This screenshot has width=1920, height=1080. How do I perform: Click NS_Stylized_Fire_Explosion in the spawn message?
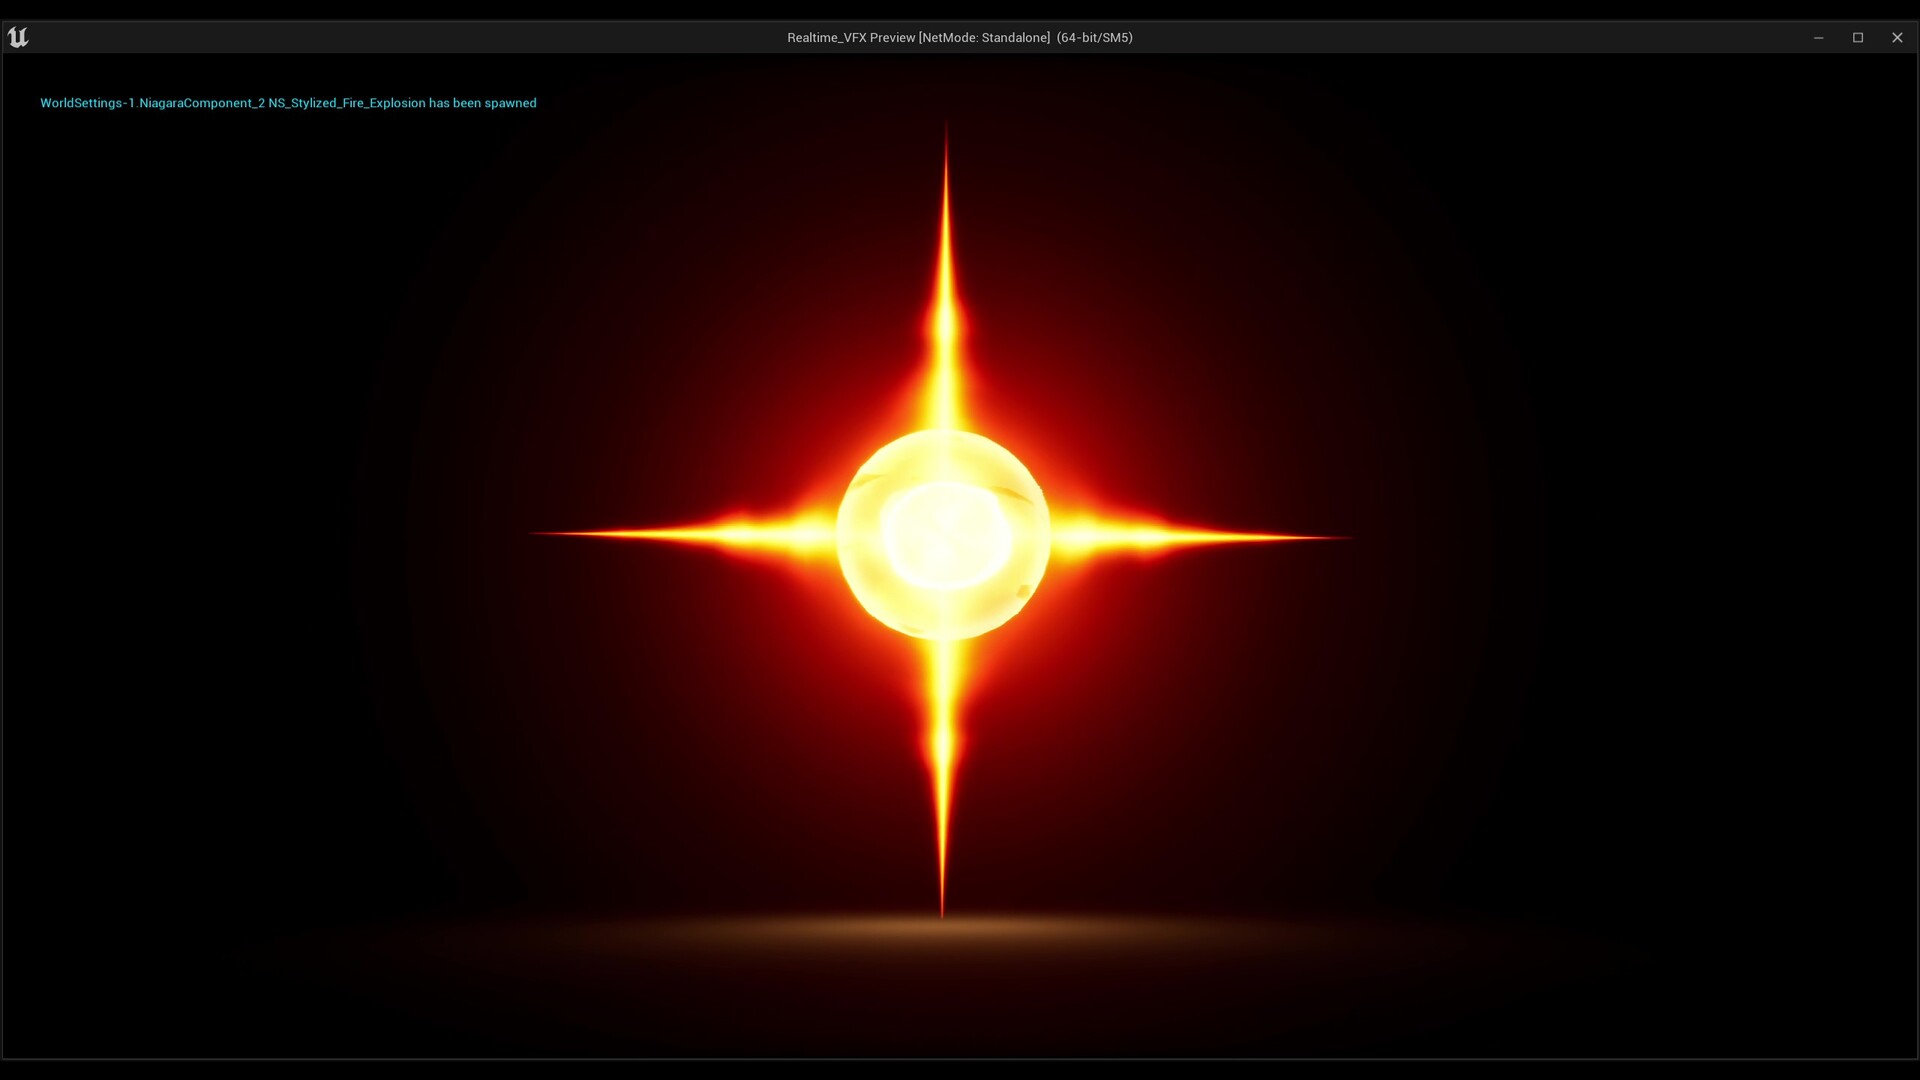346,102
